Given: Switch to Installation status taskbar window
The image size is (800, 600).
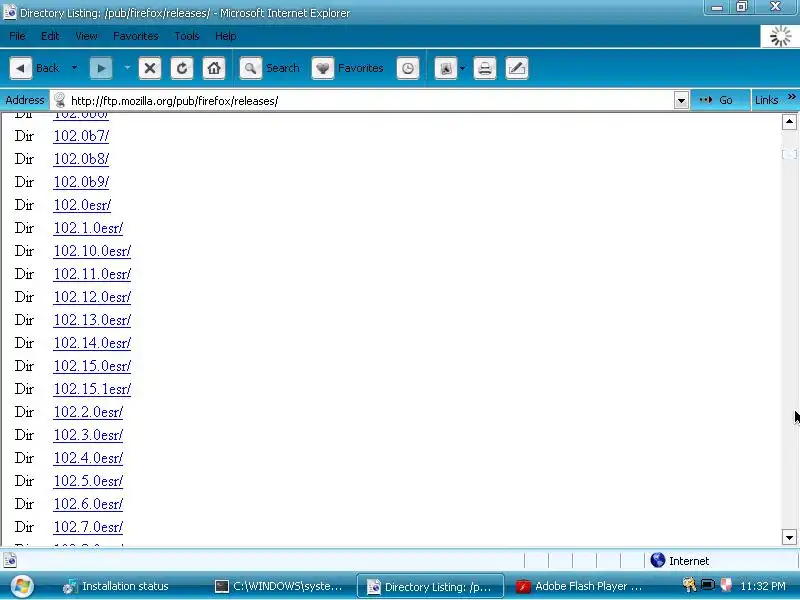Looking at the screenshot, I should 116,586.
